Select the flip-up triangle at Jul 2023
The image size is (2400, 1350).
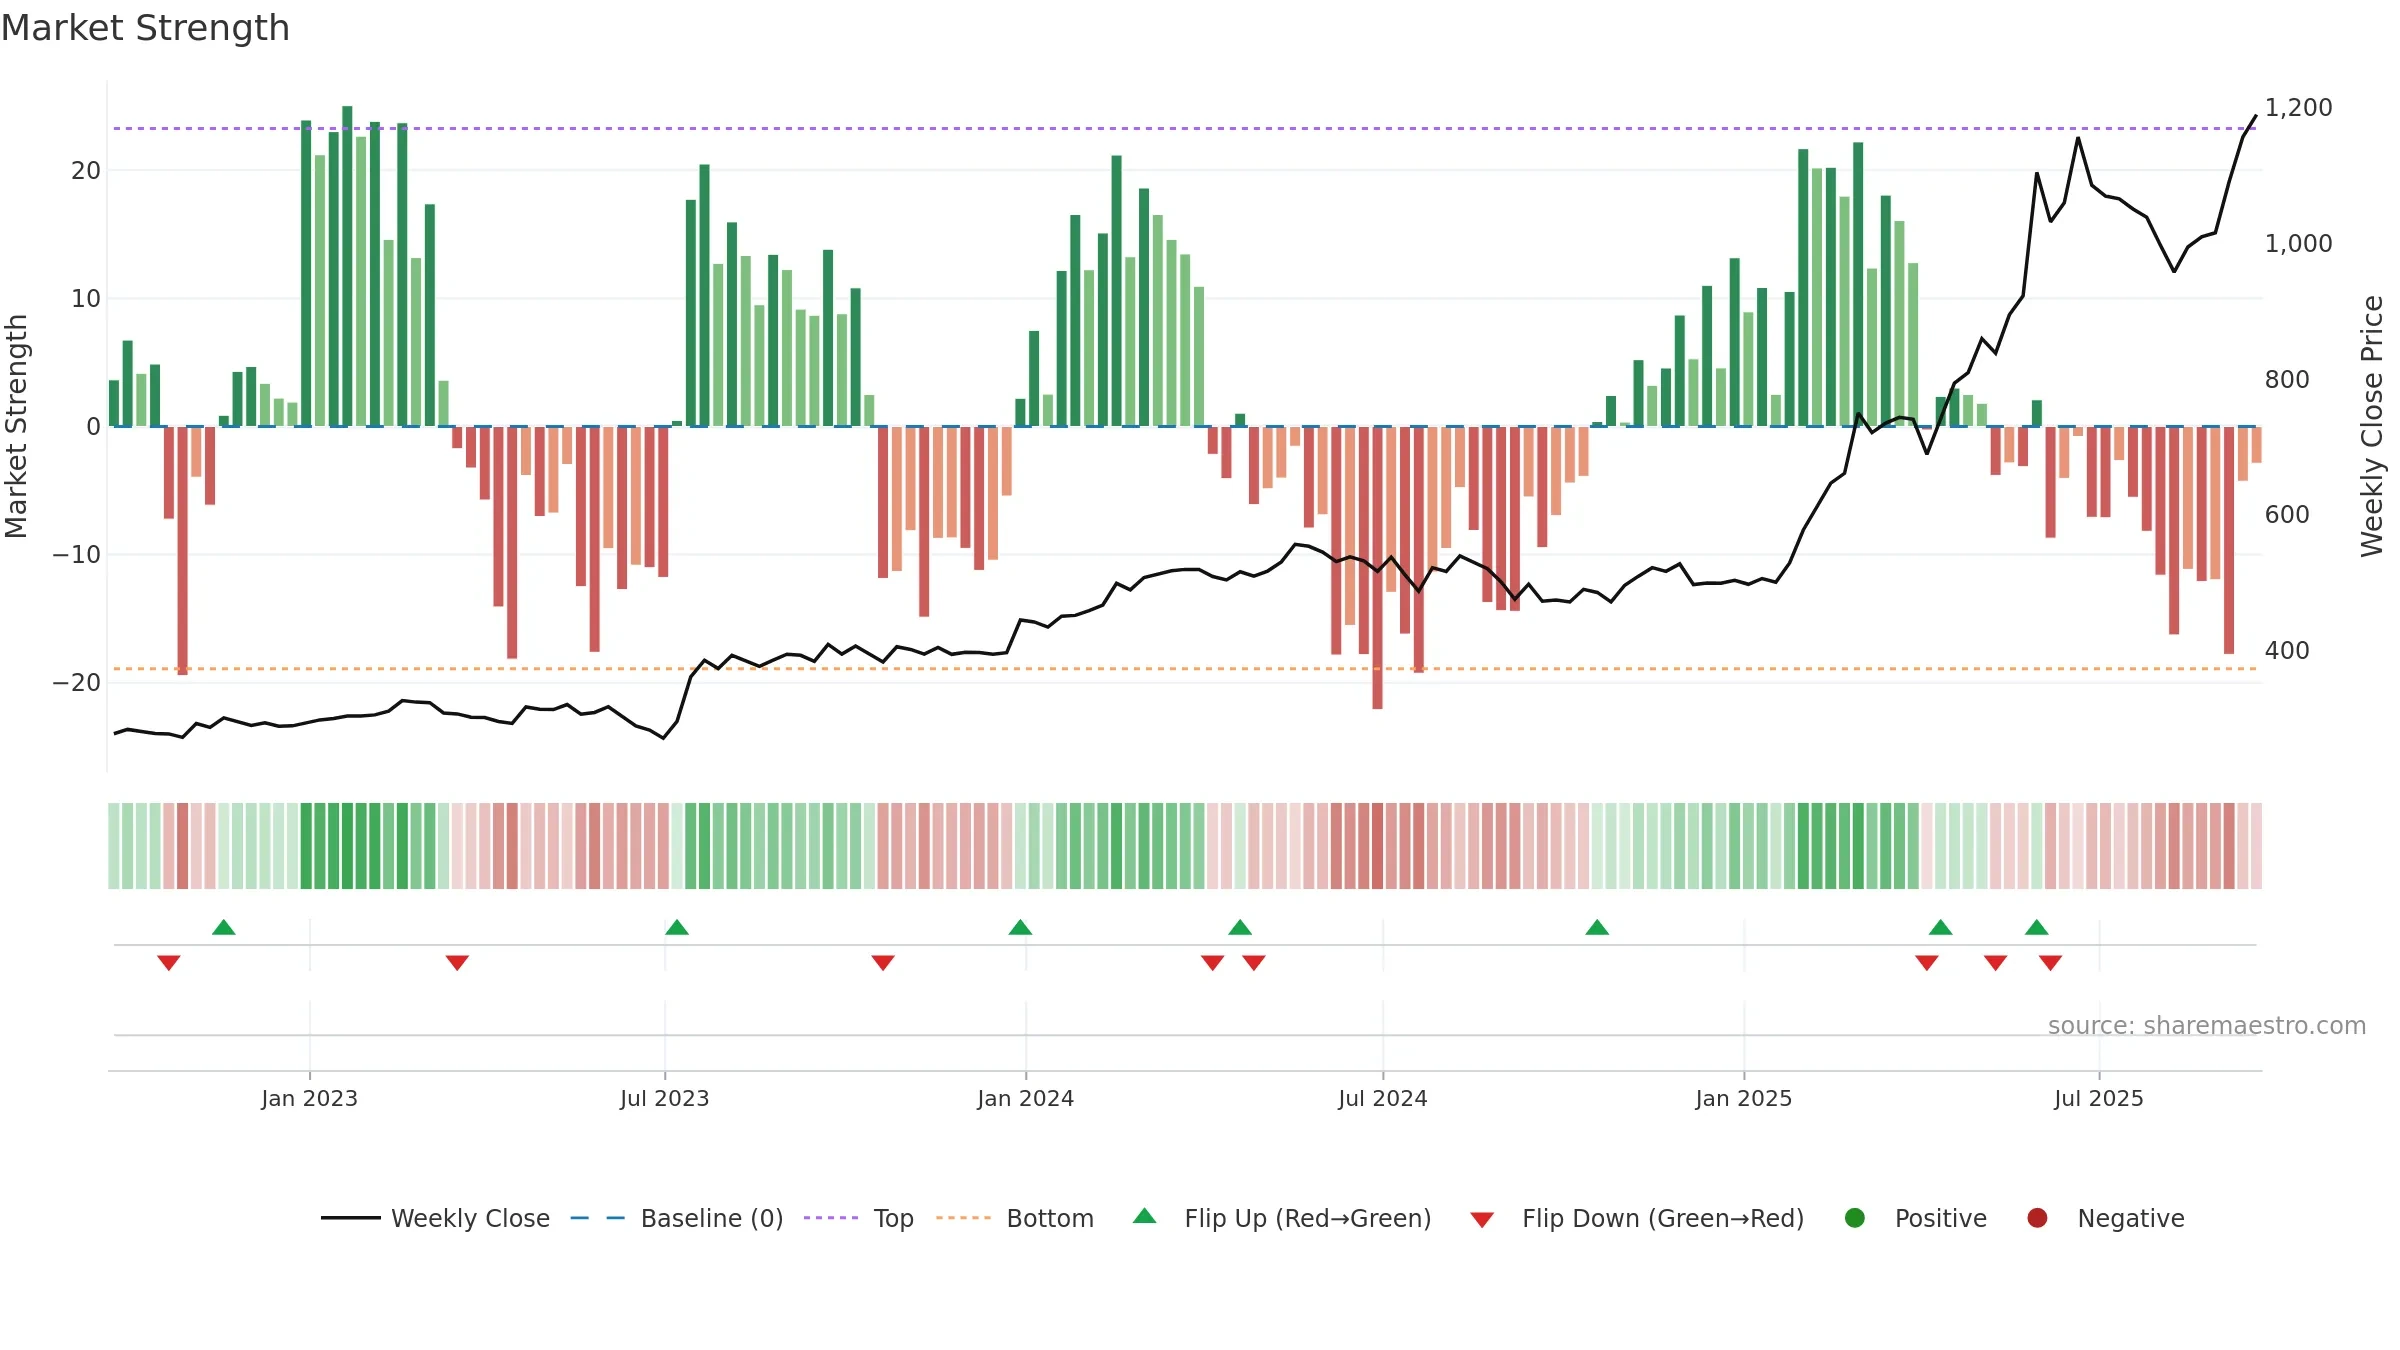677,927
